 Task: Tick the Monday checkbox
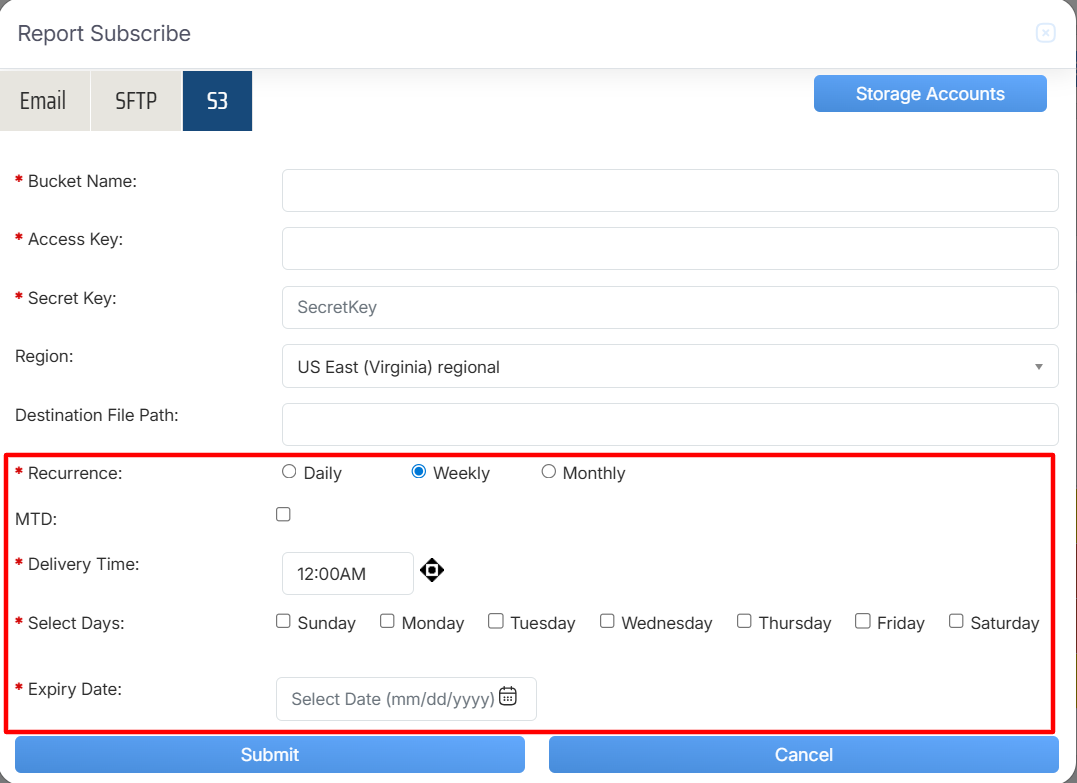point(388,621)
